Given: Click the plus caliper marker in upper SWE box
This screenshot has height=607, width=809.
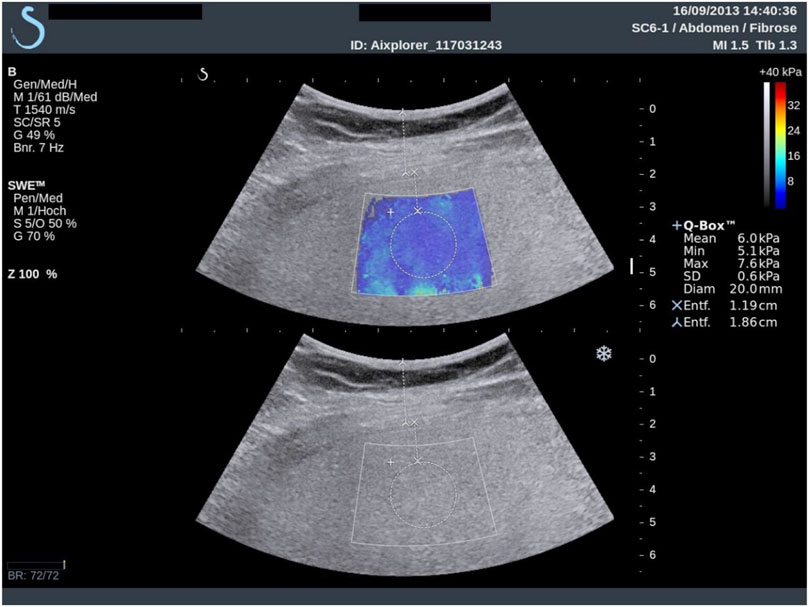Looking at the screenshot, I should (x=391, y=212).
